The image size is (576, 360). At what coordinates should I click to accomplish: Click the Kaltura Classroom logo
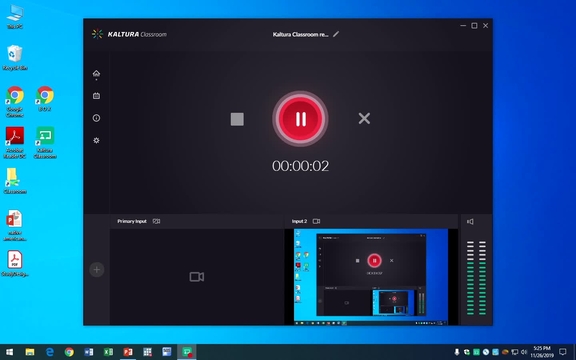tap(129, 34)
